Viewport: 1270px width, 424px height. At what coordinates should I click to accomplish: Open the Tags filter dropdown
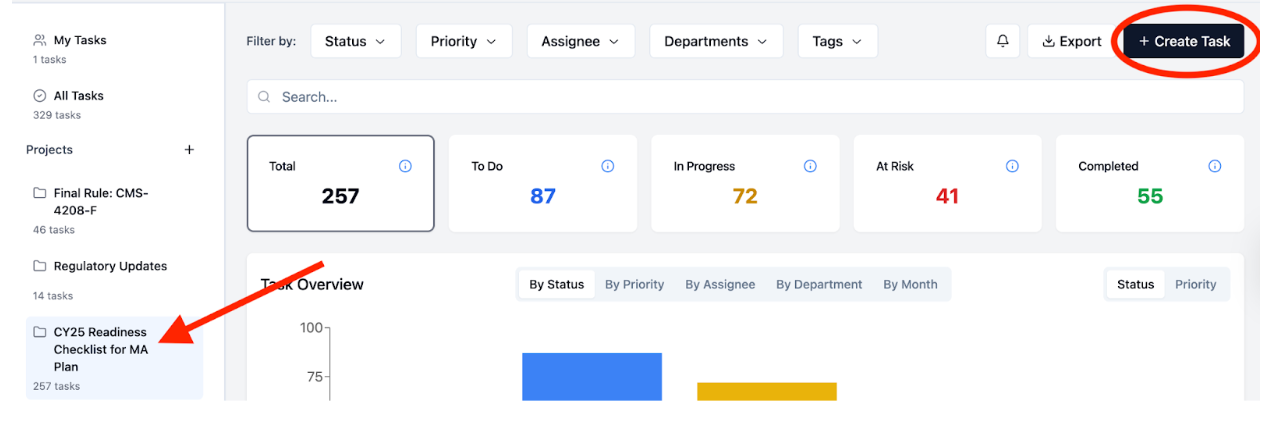[838, 41]
